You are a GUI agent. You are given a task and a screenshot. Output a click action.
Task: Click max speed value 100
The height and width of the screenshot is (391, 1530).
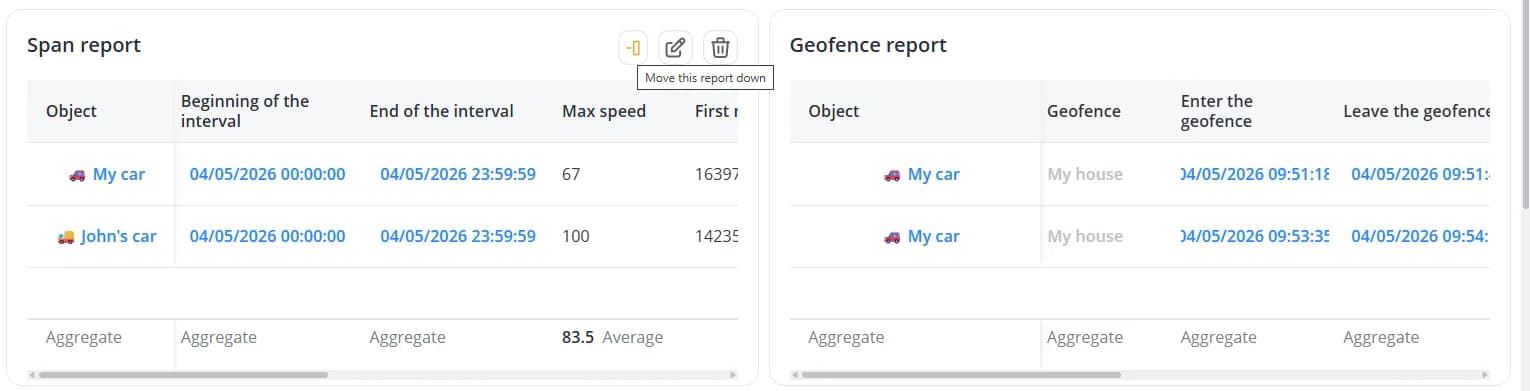pyautogui.click(x=576, y=237)
